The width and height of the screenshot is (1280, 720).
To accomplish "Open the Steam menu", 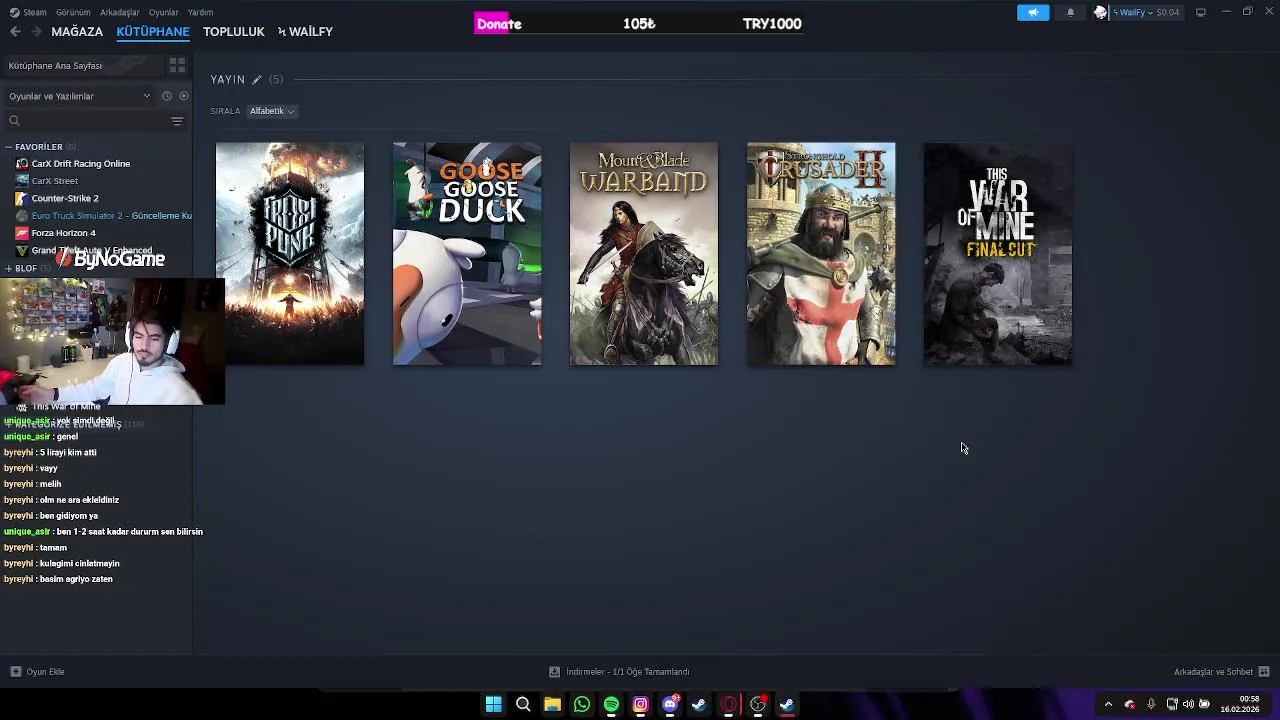I will pos(29,12).
